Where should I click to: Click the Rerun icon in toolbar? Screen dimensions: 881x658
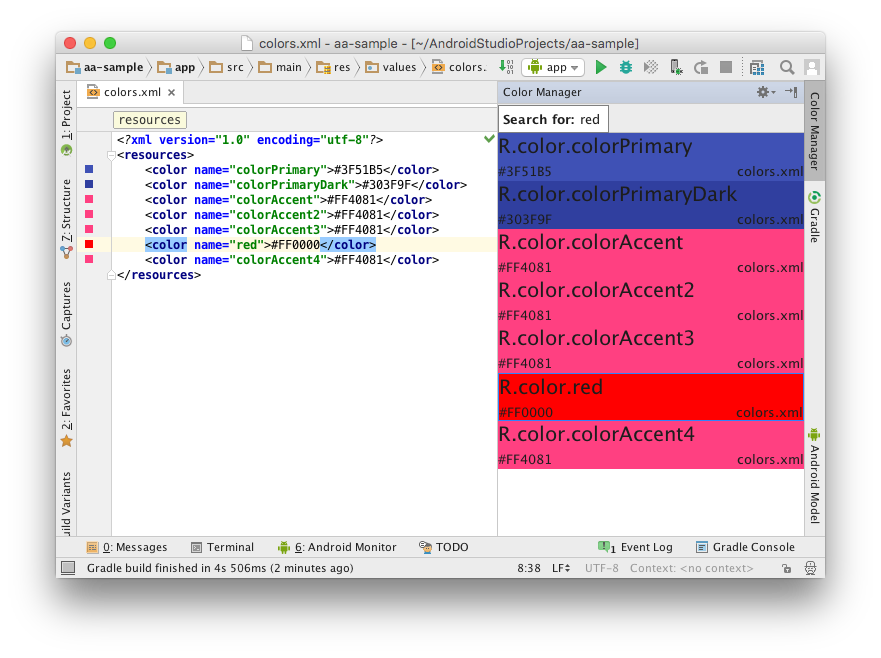pos(701,67)
